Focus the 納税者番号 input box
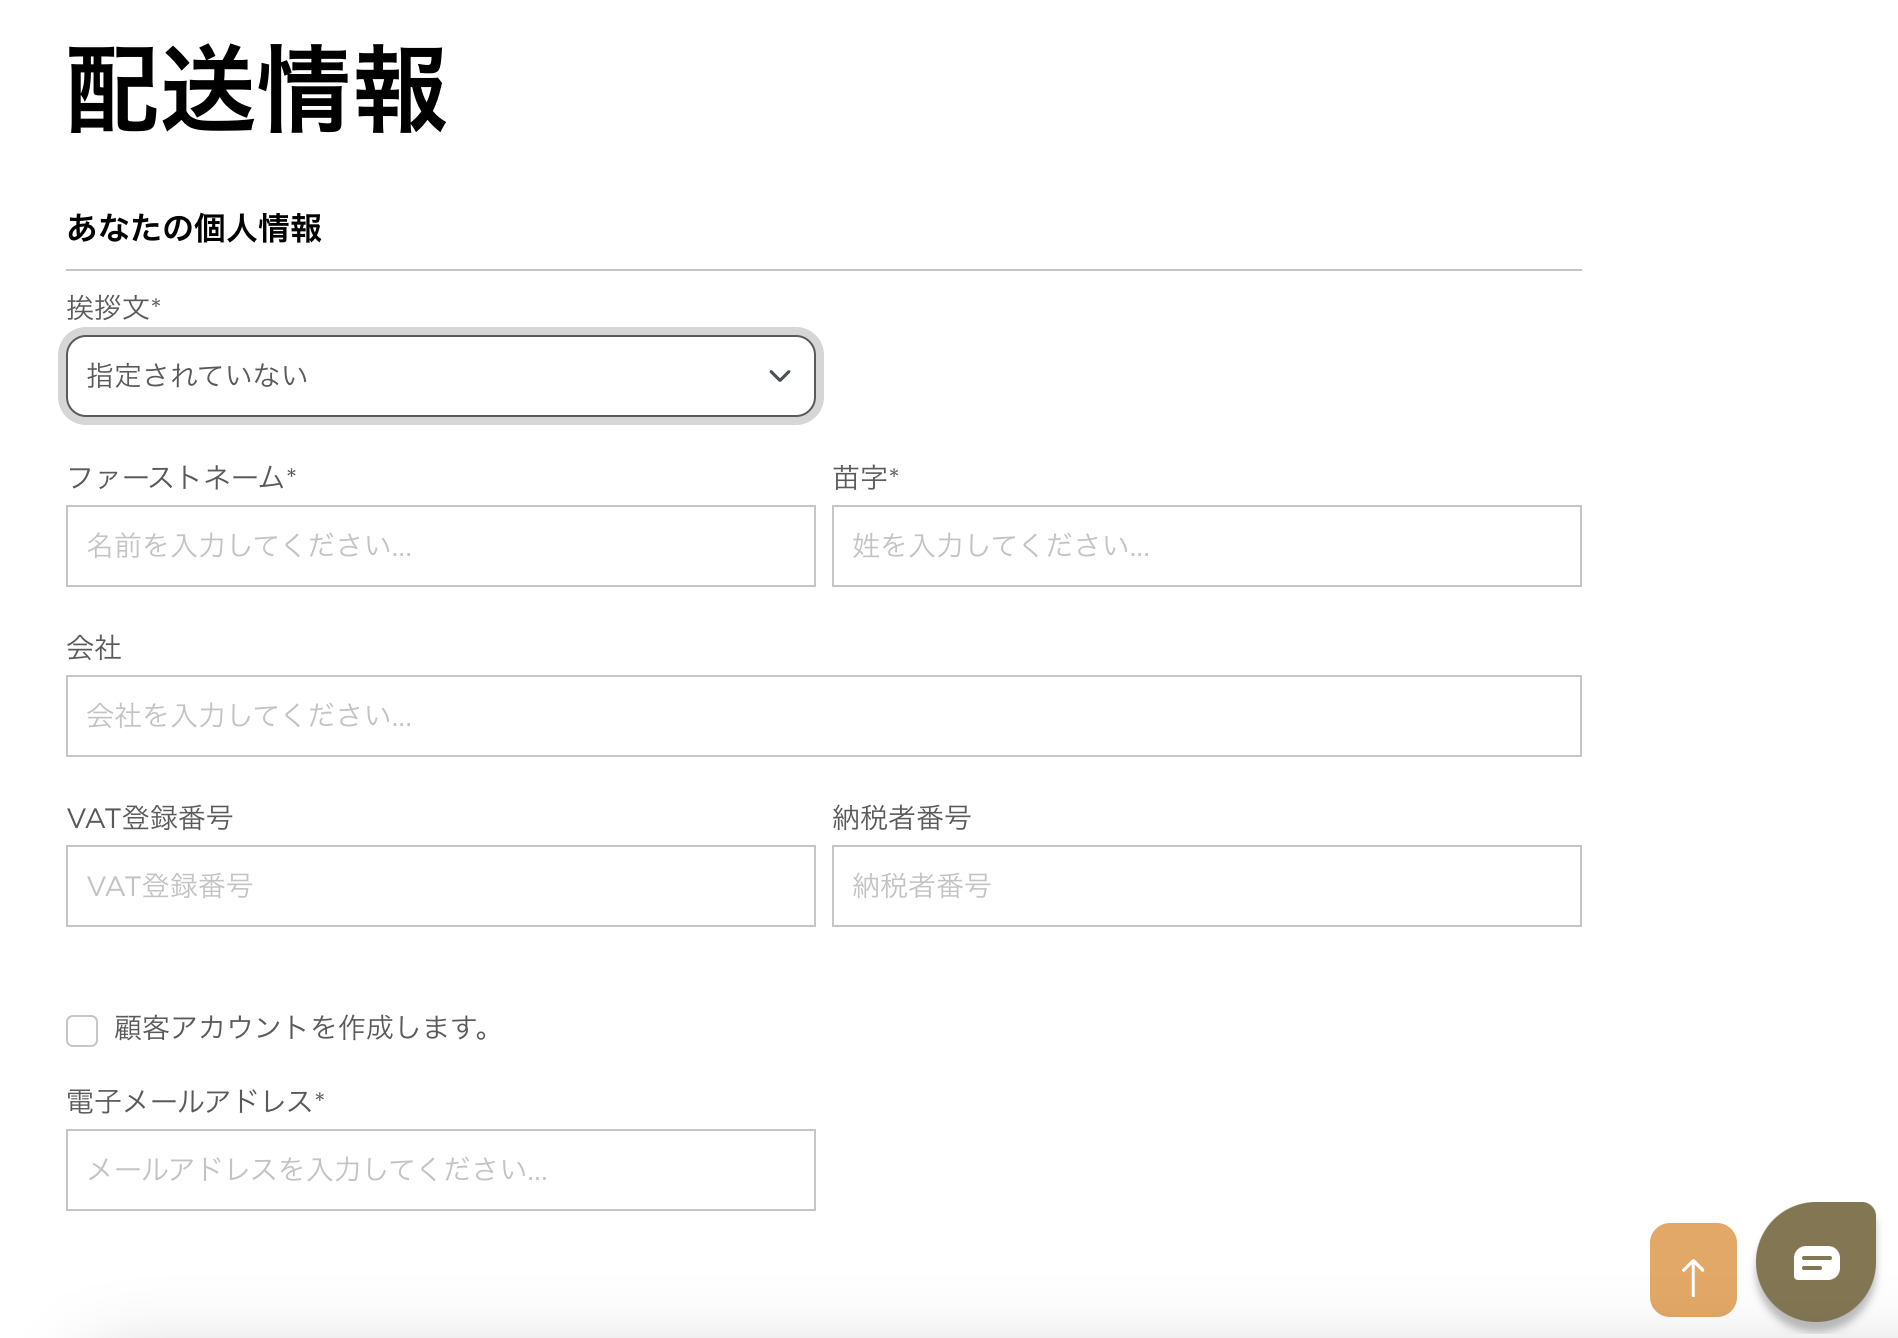 [1206, 886]
